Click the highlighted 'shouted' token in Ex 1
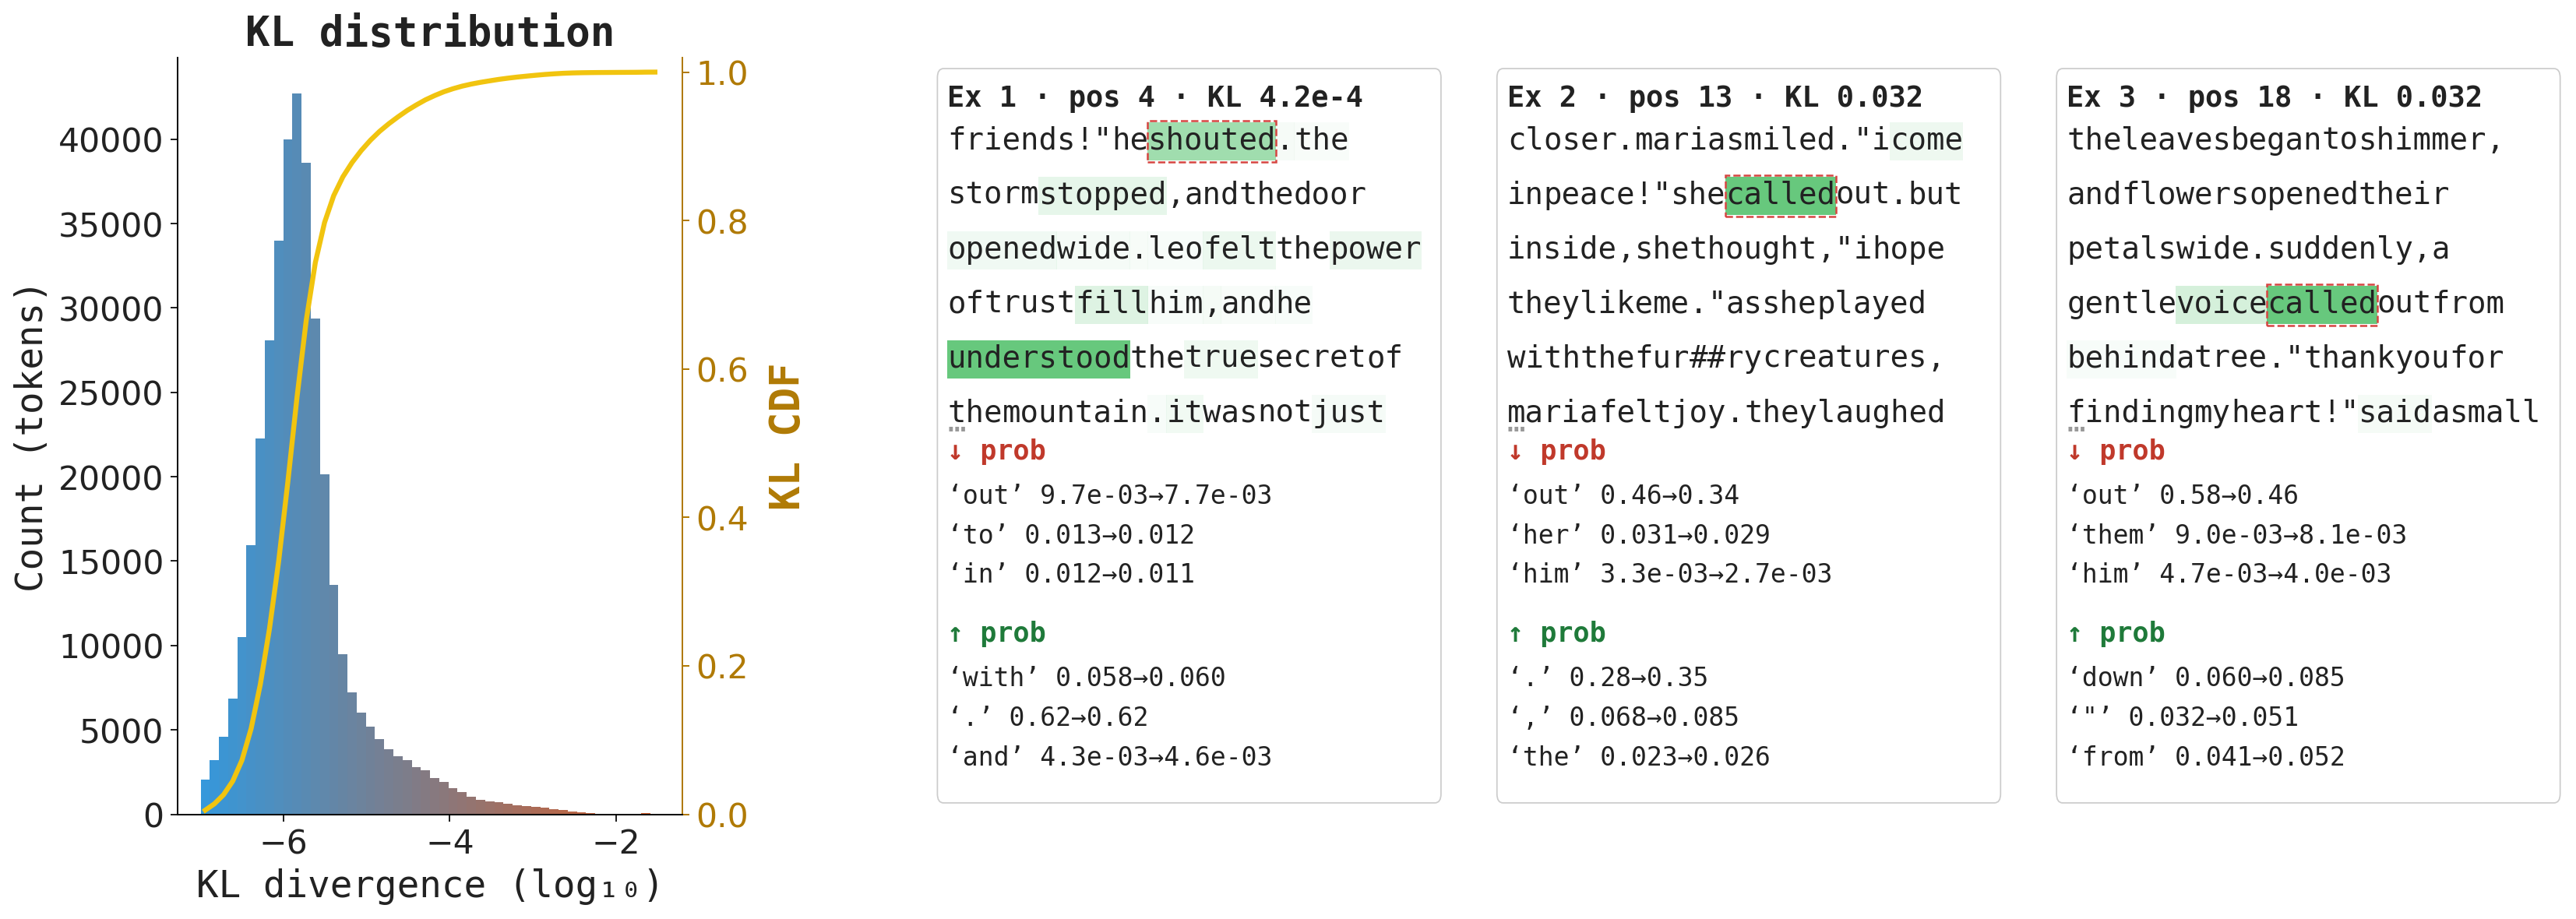 click(x=1211, y=140)
